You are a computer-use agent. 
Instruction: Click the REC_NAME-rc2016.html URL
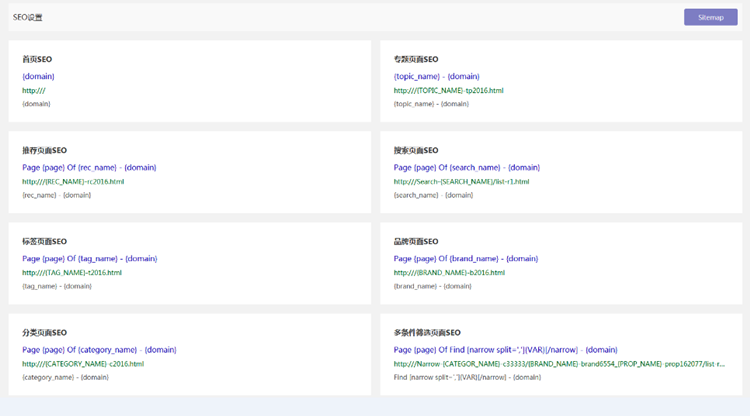tap(73, 181)
